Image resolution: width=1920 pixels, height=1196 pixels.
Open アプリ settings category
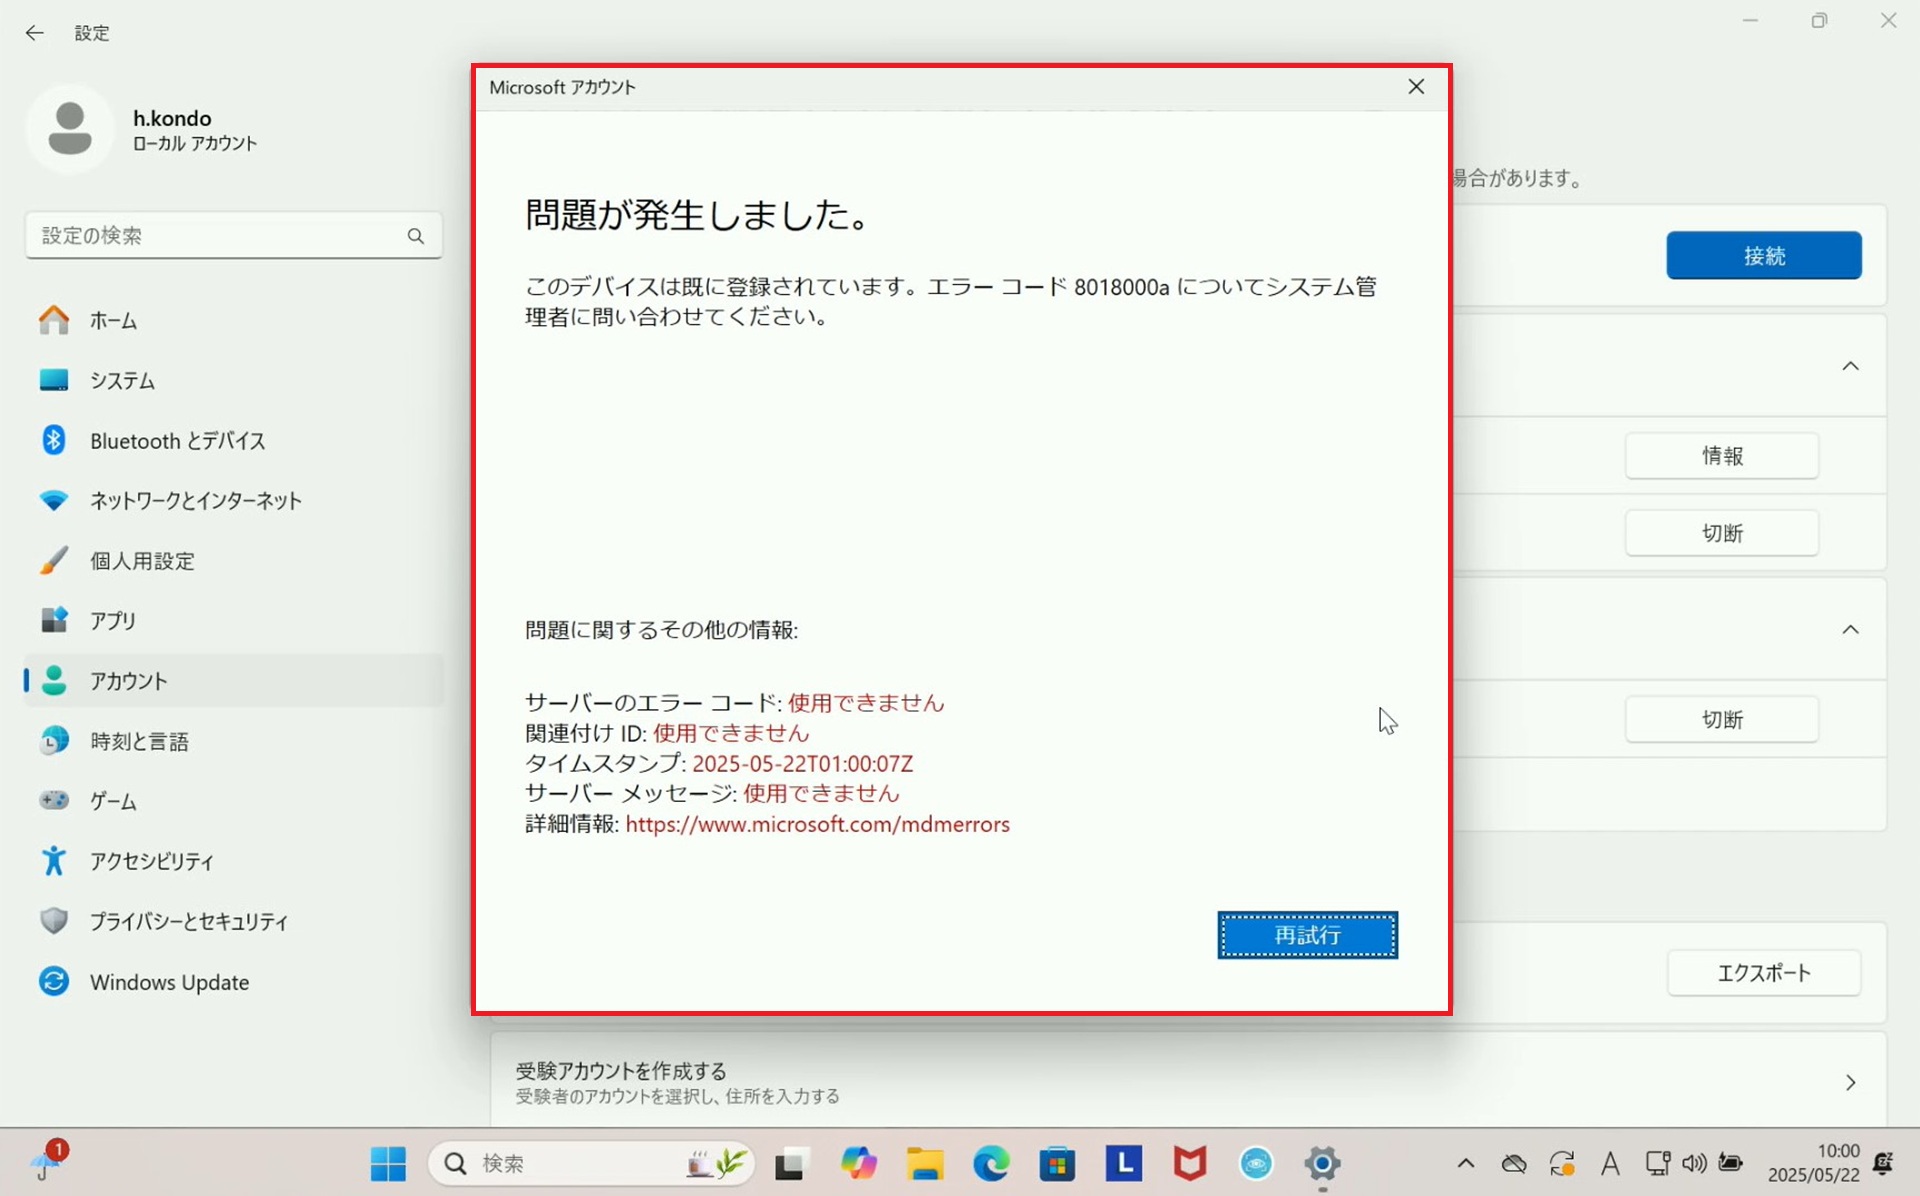coord(233,620)
